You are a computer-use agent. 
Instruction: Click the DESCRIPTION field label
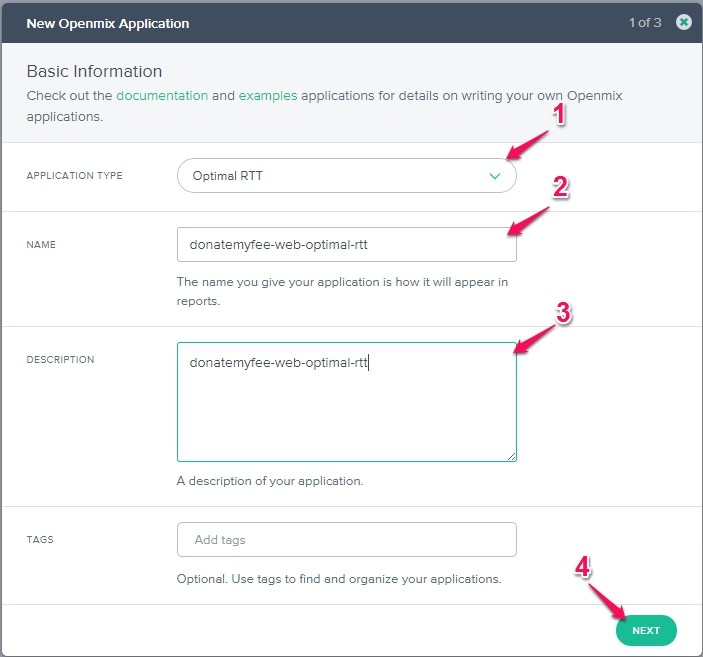coord(60,360)
